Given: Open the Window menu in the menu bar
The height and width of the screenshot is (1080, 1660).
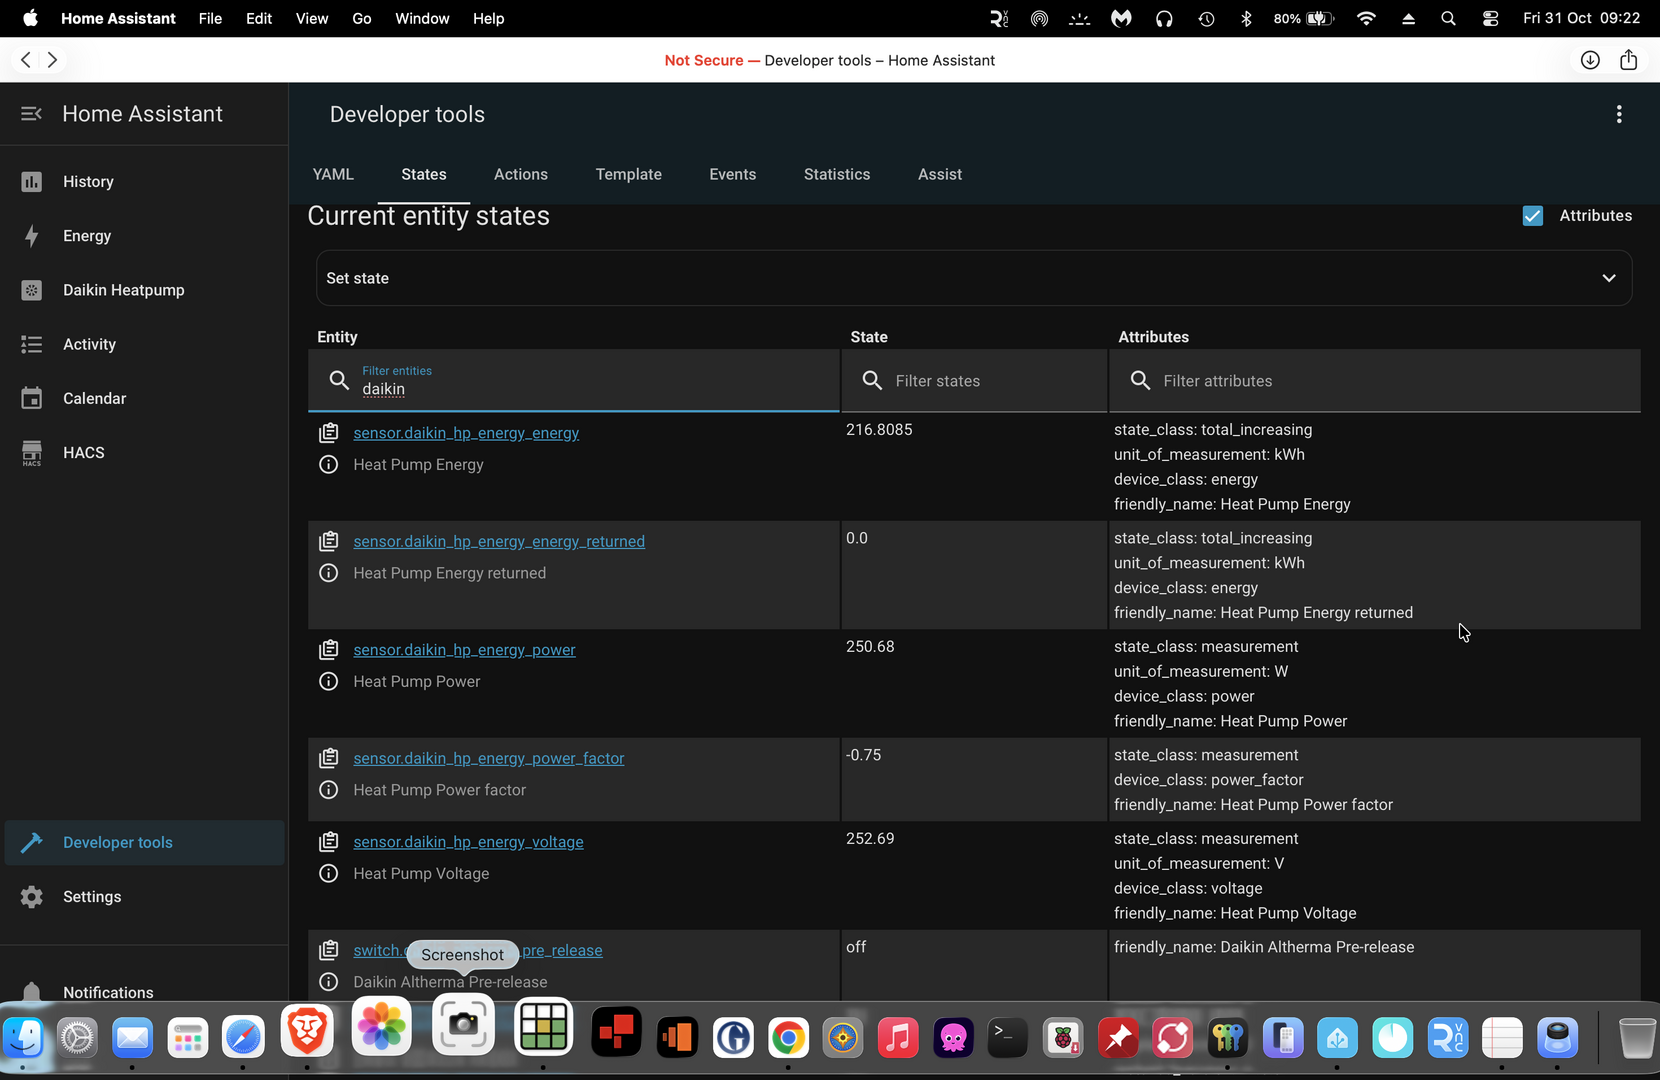Looking at the screenshot, I should pos(421,18).
